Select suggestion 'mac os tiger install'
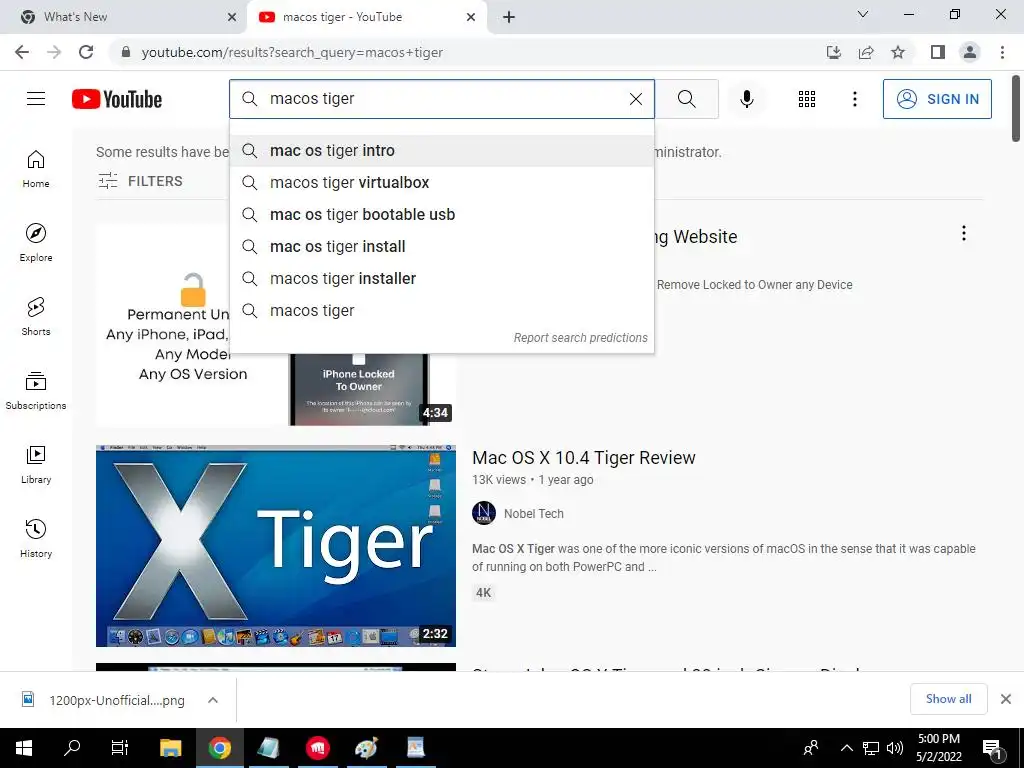The width and height of the screenshot is (1024, 768). [x=442, y=247]
